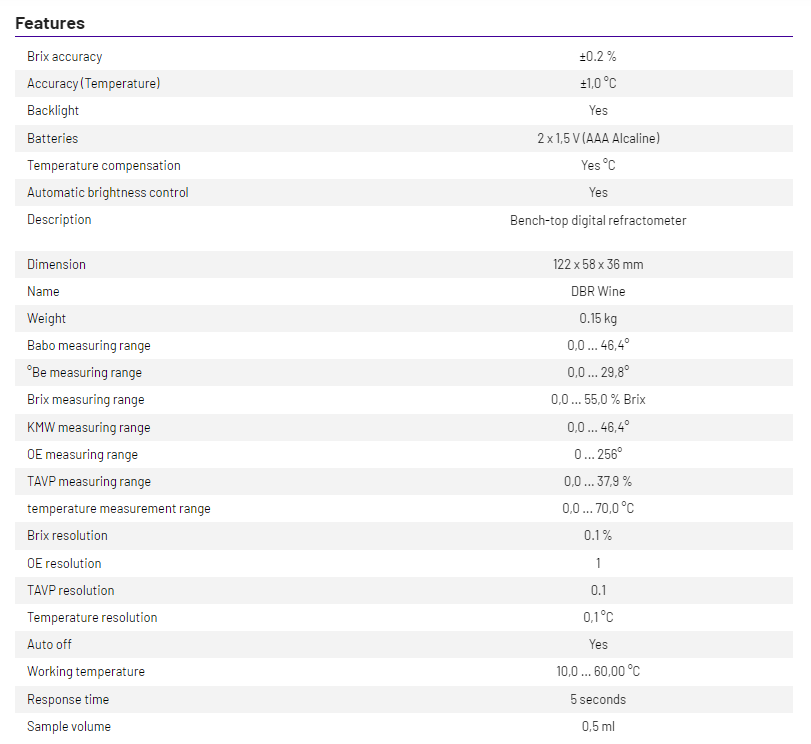Click the Auto off row label
The image size is (811, 744).
coord(49,645)
